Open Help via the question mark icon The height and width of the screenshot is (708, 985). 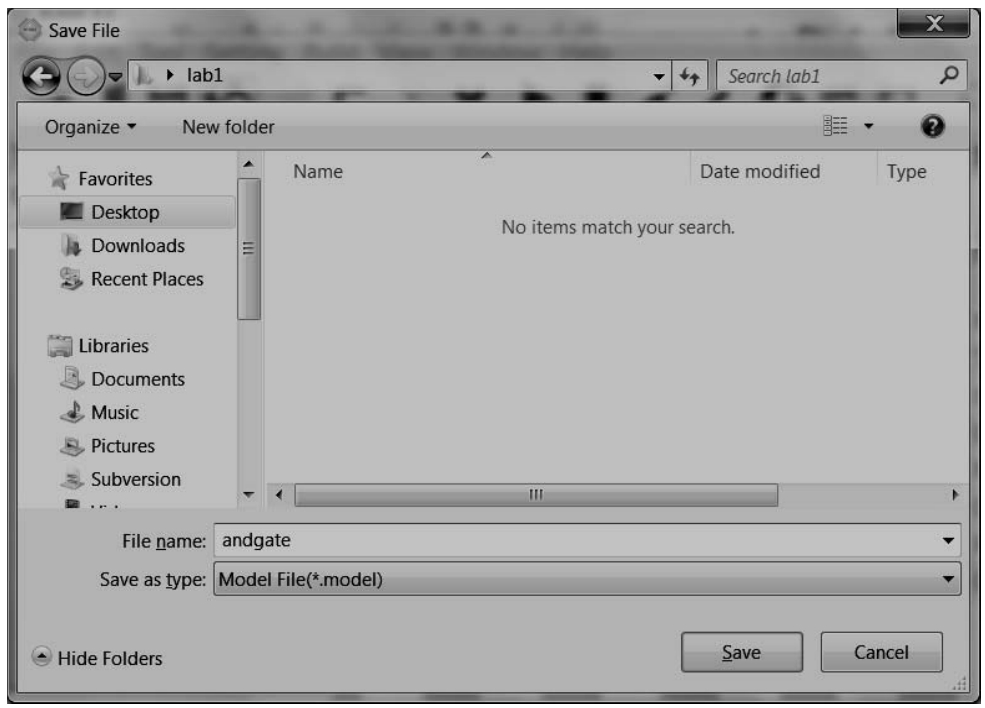(x=932, y=126)
